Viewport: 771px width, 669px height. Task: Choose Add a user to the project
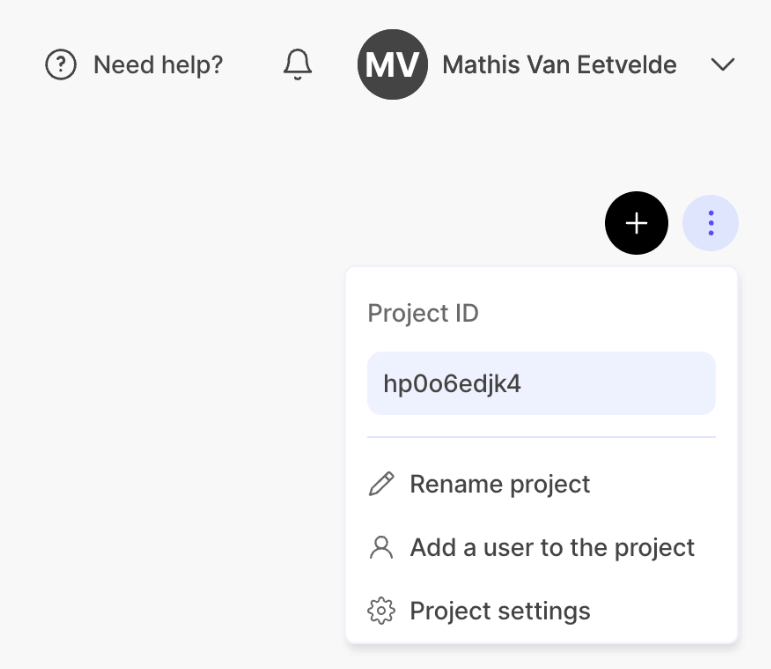coord(551,548)
